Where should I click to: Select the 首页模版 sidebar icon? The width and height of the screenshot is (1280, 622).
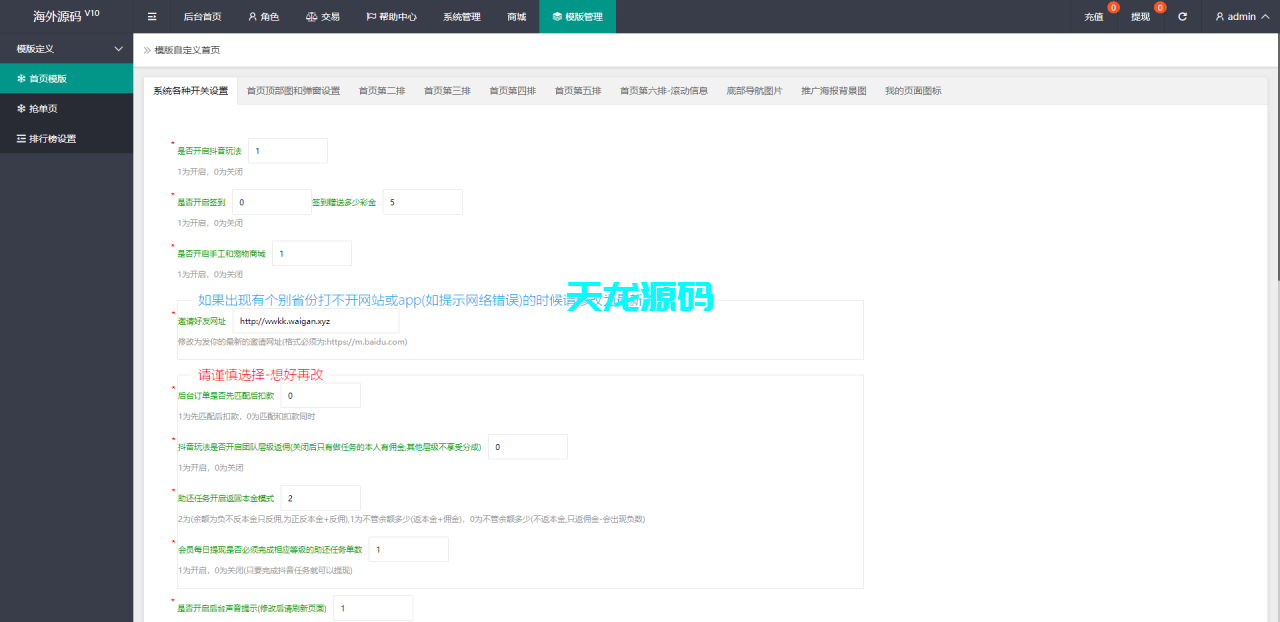(23, 77)
